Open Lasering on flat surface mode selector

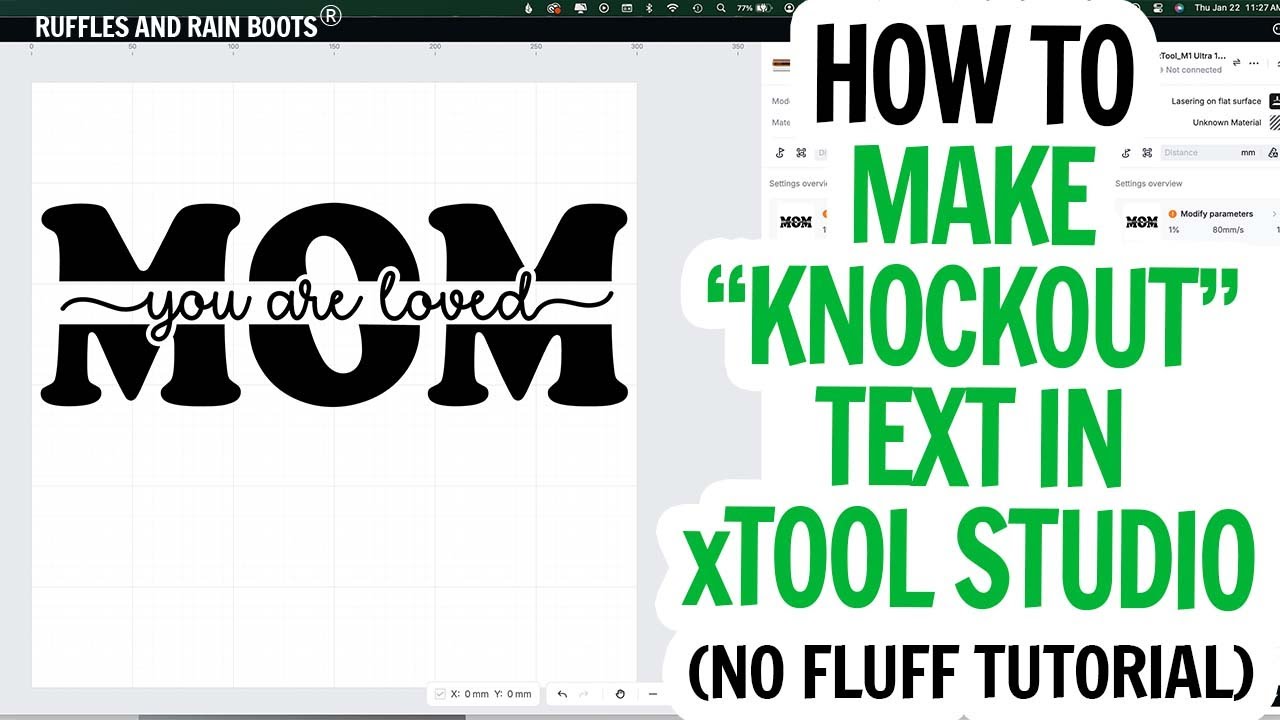[x=1216, y=101]
